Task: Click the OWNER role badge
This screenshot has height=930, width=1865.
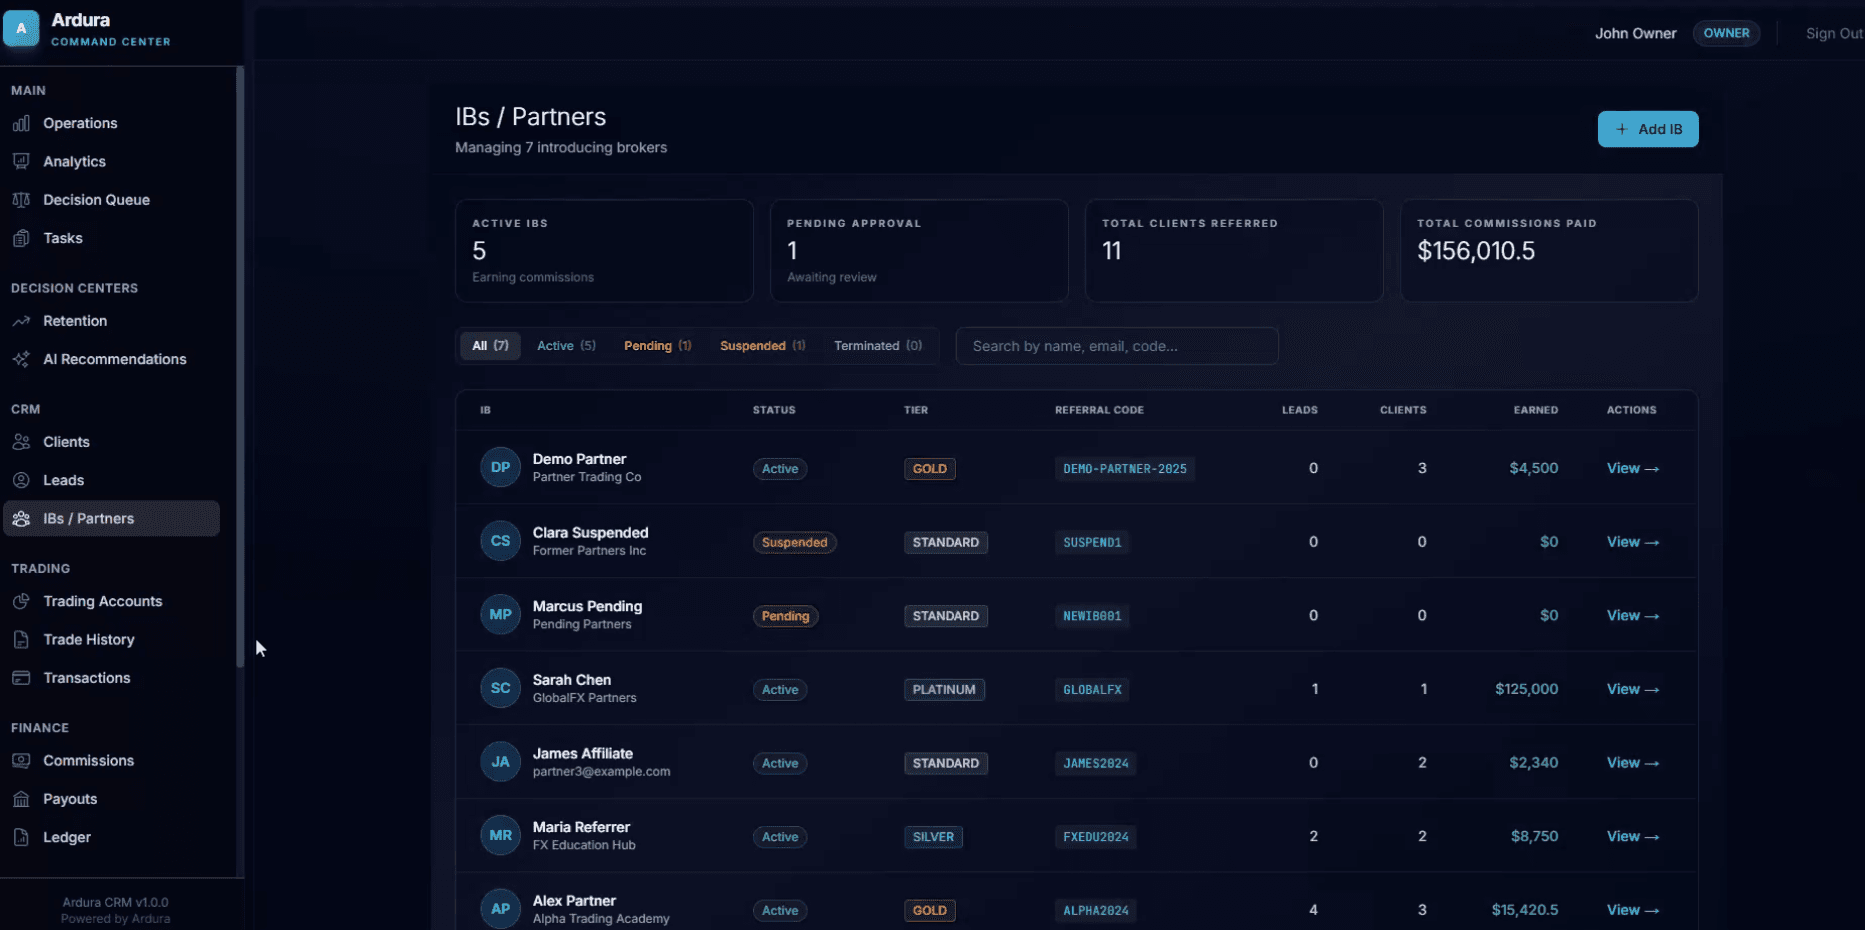Action: pyautogui.click(x=1726, y=33)
